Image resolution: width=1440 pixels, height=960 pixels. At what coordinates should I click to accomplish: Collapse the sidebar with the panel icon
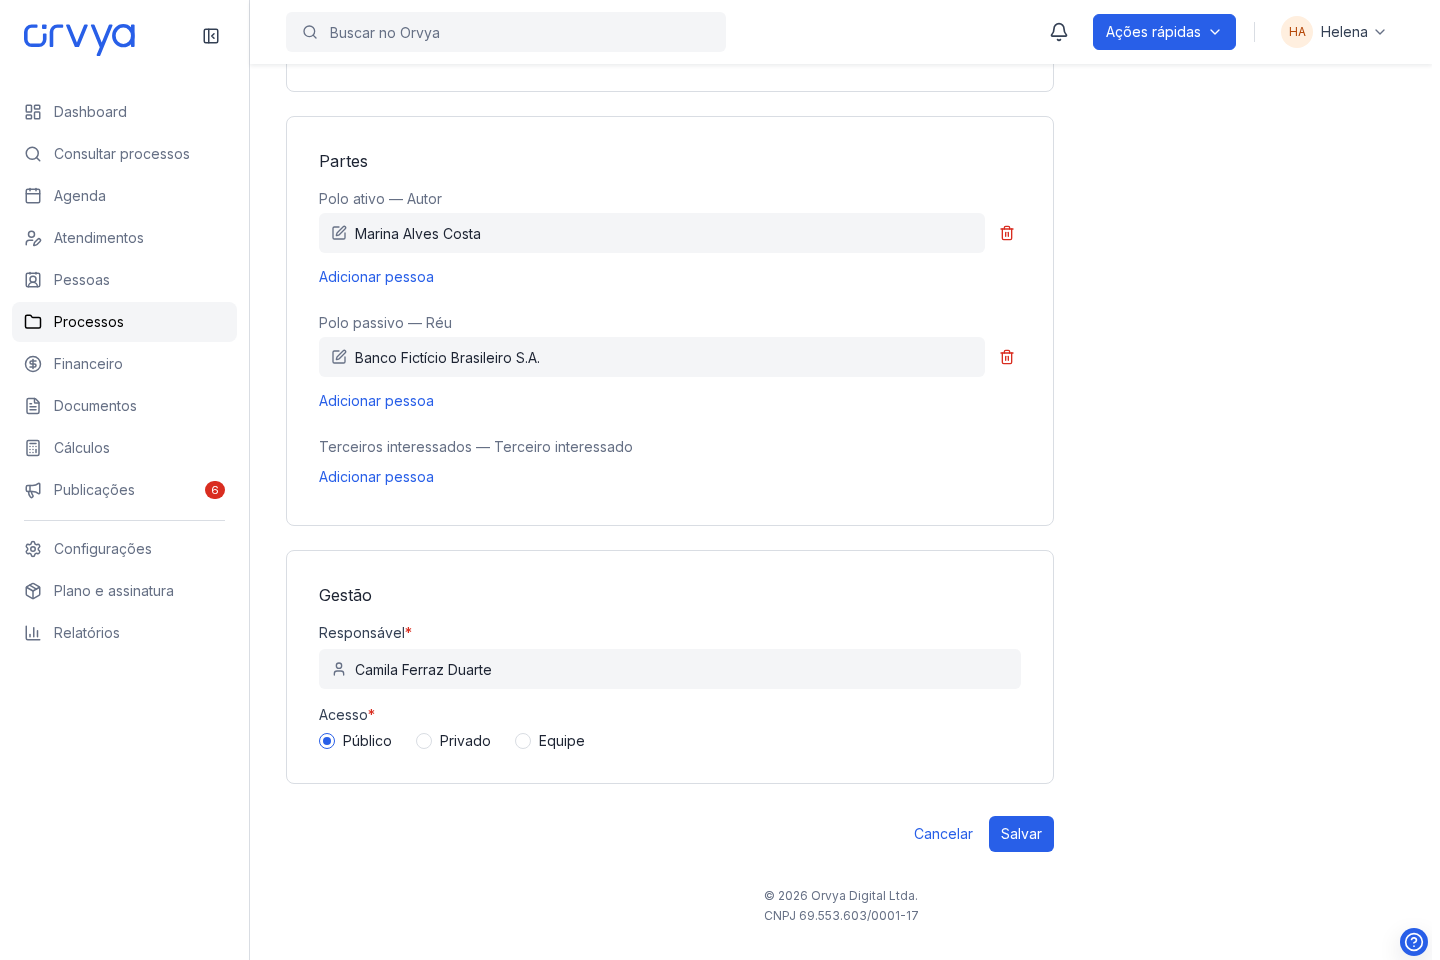(x=211, y=36)
